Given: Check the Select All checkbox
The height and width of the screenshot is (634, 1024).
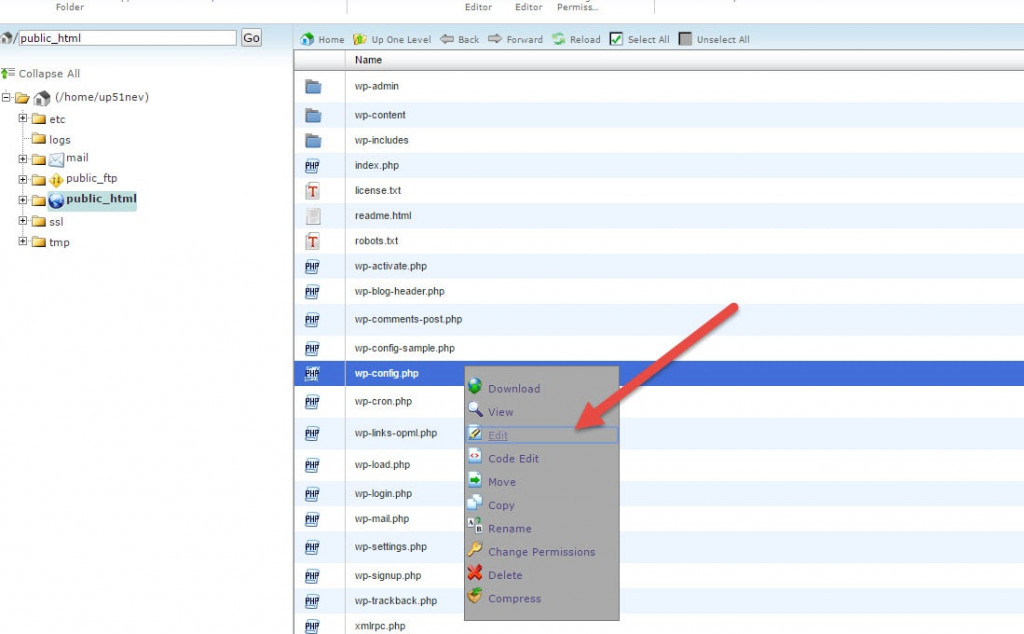Looking at the screenshot, I should click(616, 39).
